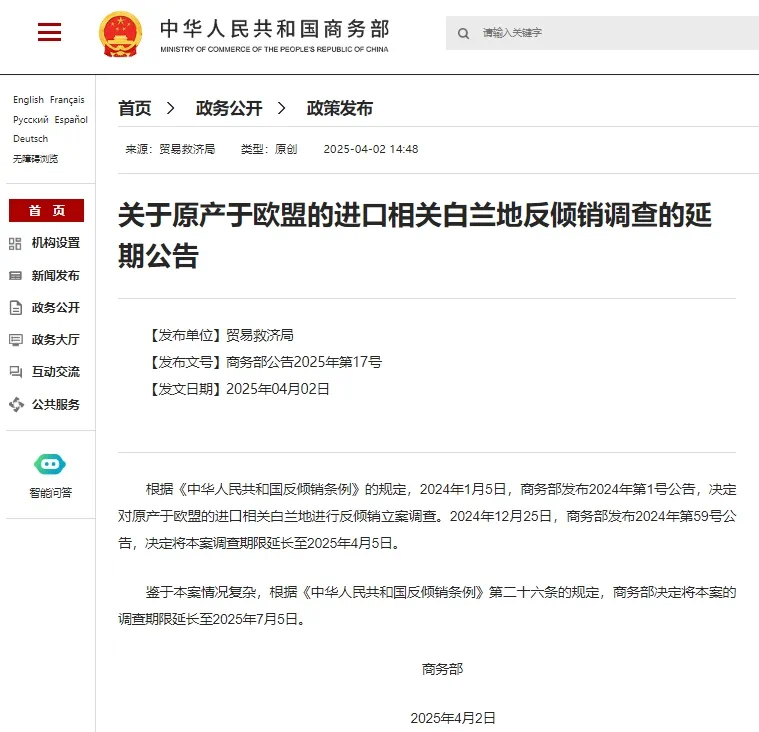Click the 政务大厅 screen icon
The image size is (759, 732).
pyautogui.click(x=16, y=340)
